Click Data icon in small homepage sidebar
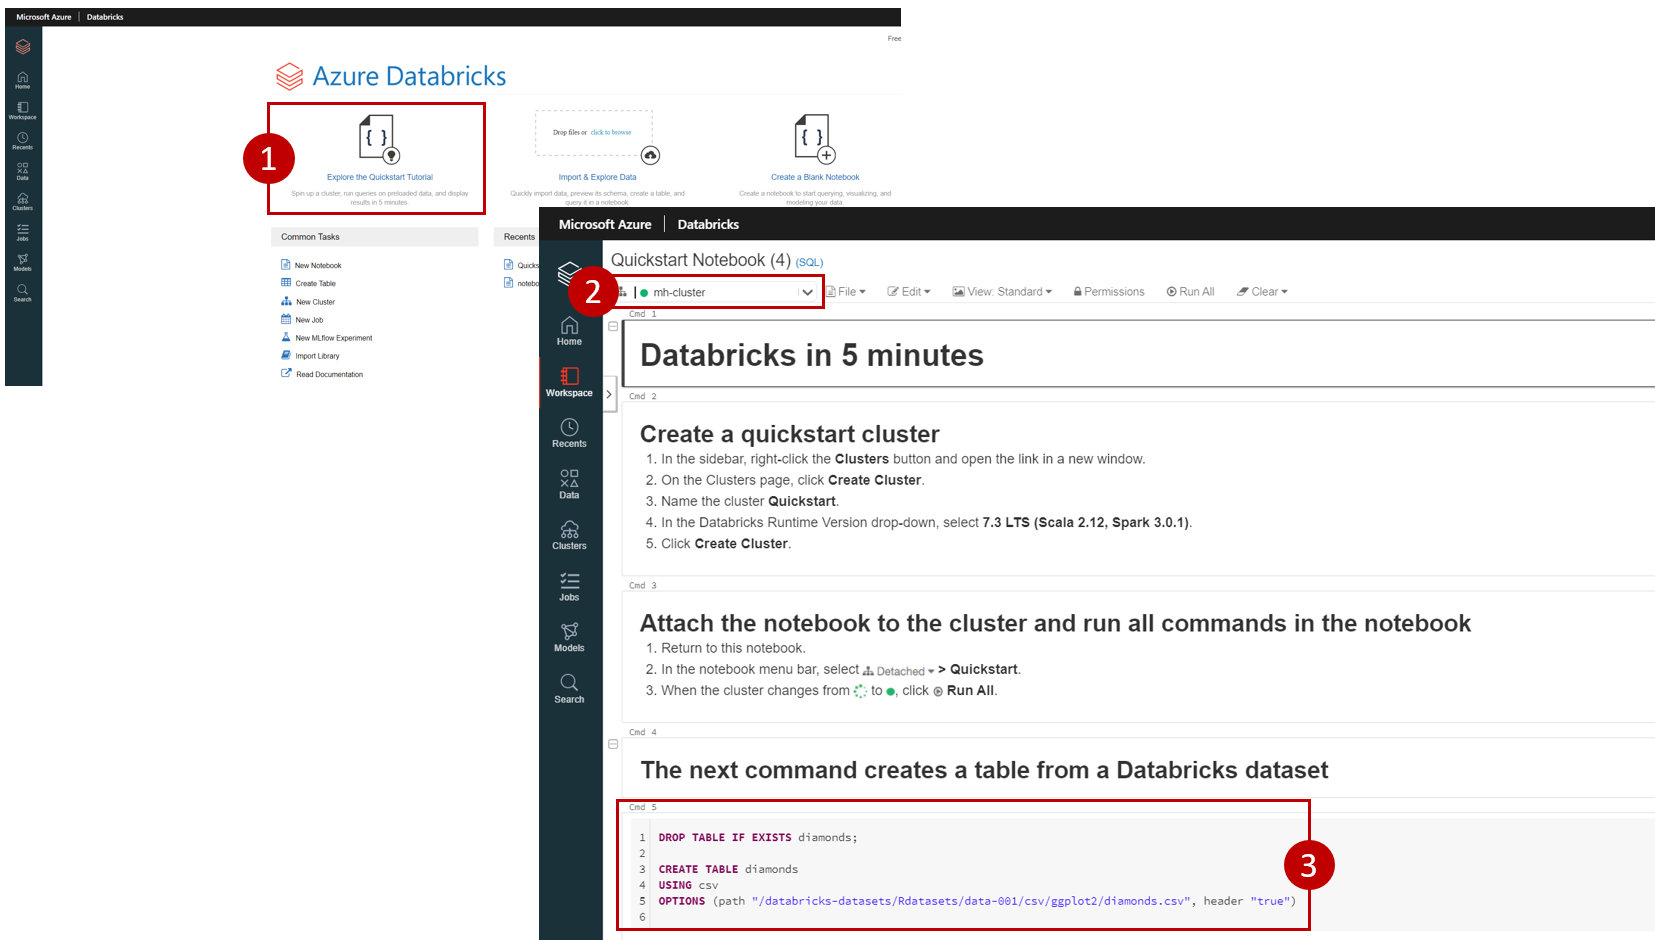The image size is (1655, 940). pos(22,171)
